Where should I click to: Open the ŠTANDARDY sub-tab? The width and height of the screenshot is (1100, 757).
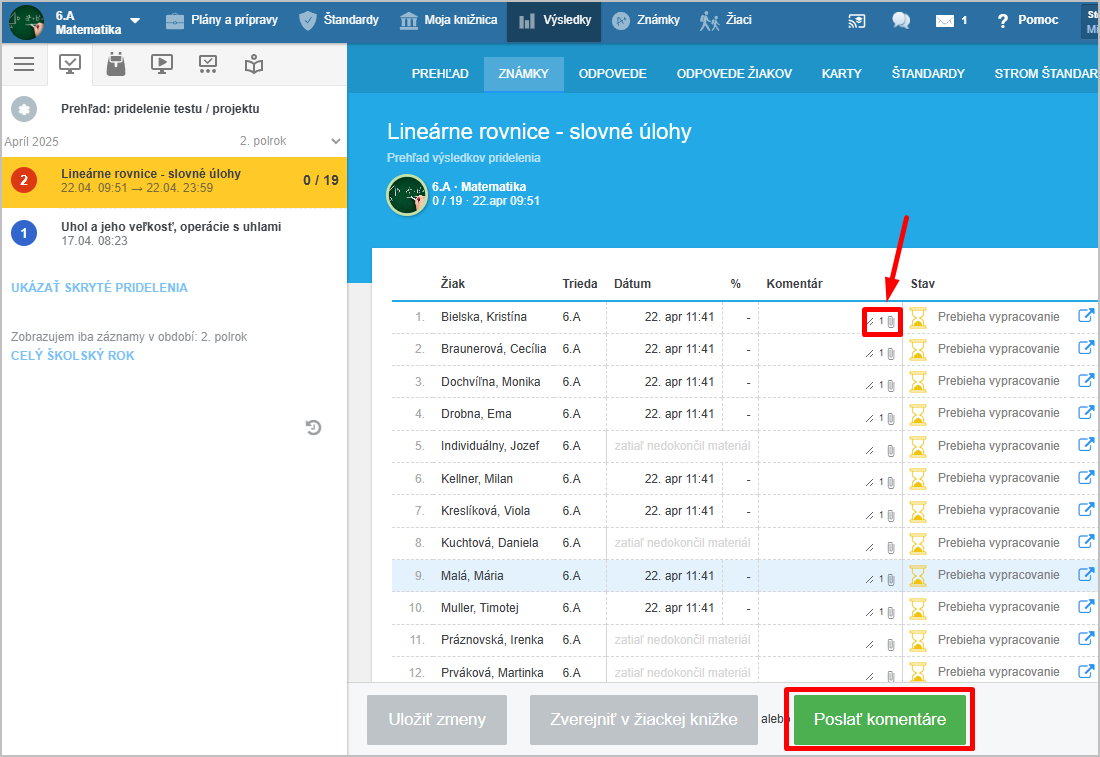tap(927, 74)
